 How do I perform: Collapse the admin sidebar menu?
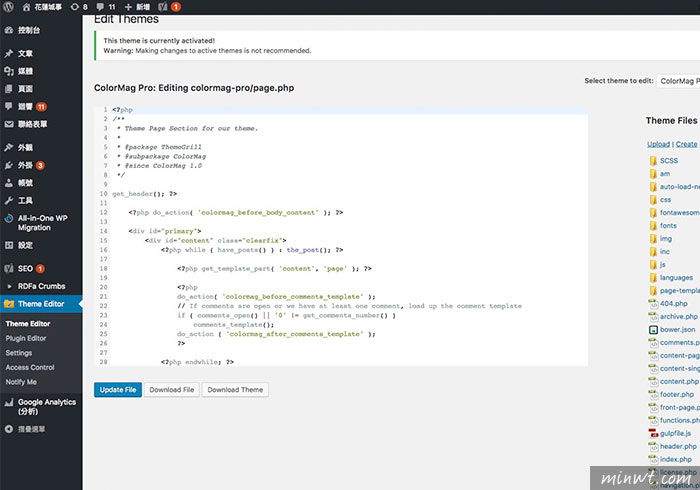click(26, 429)
